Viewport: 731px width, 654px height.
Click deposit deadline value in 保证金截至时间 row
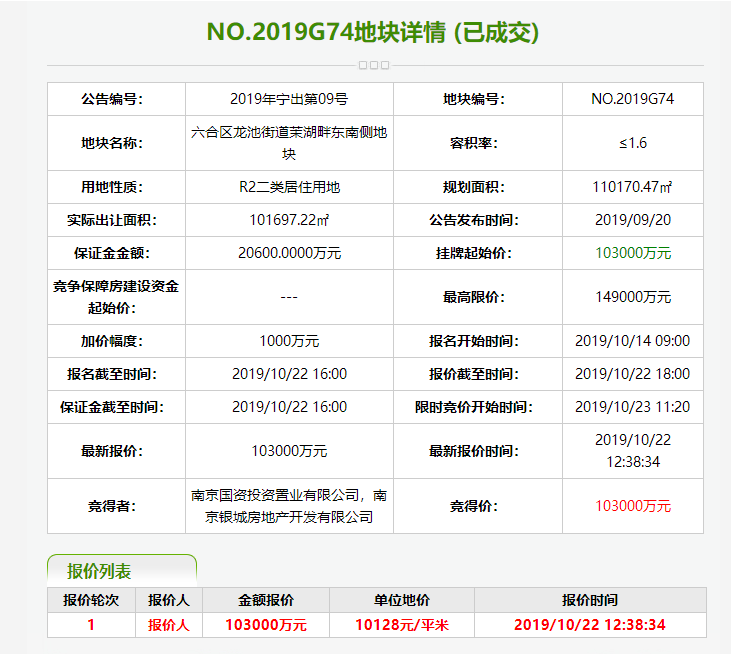pos(289,407)
